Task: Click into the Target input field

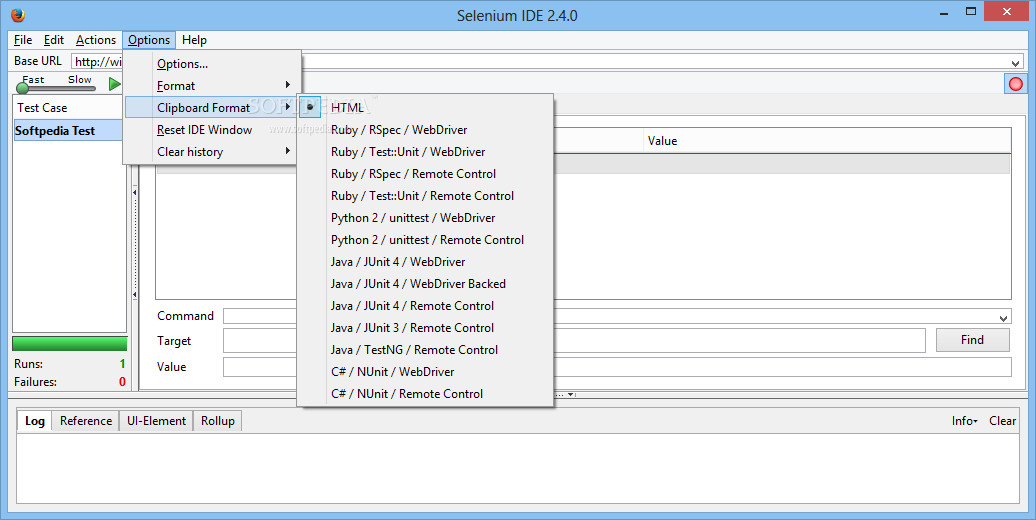Action: tap(574, 340)
